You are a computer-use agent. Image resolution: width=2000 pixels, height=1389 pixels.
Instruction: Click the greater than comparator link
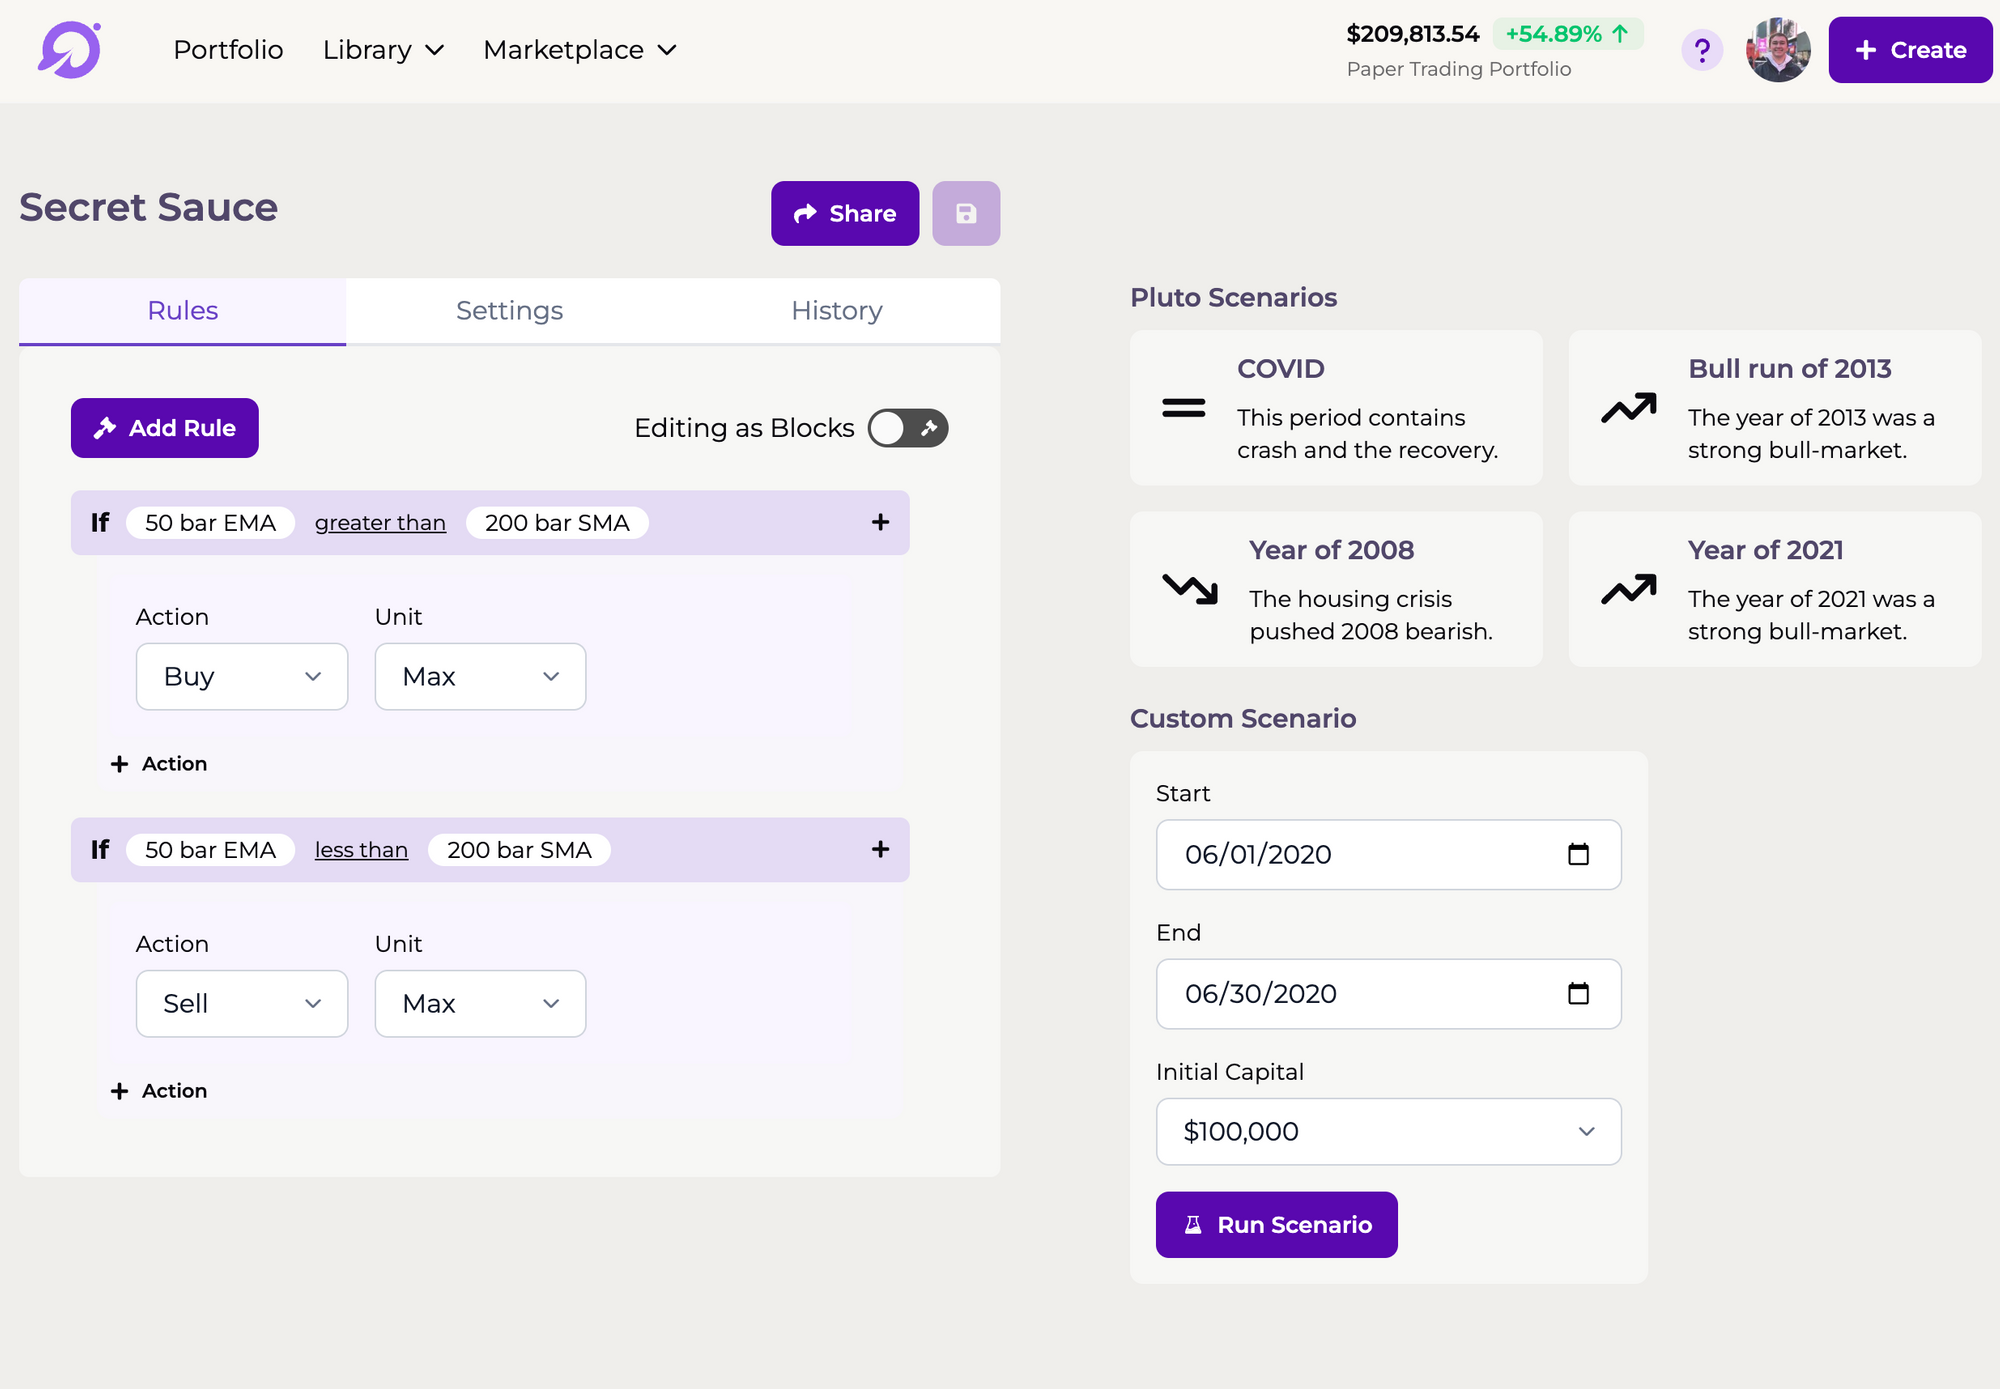point(380,523)
